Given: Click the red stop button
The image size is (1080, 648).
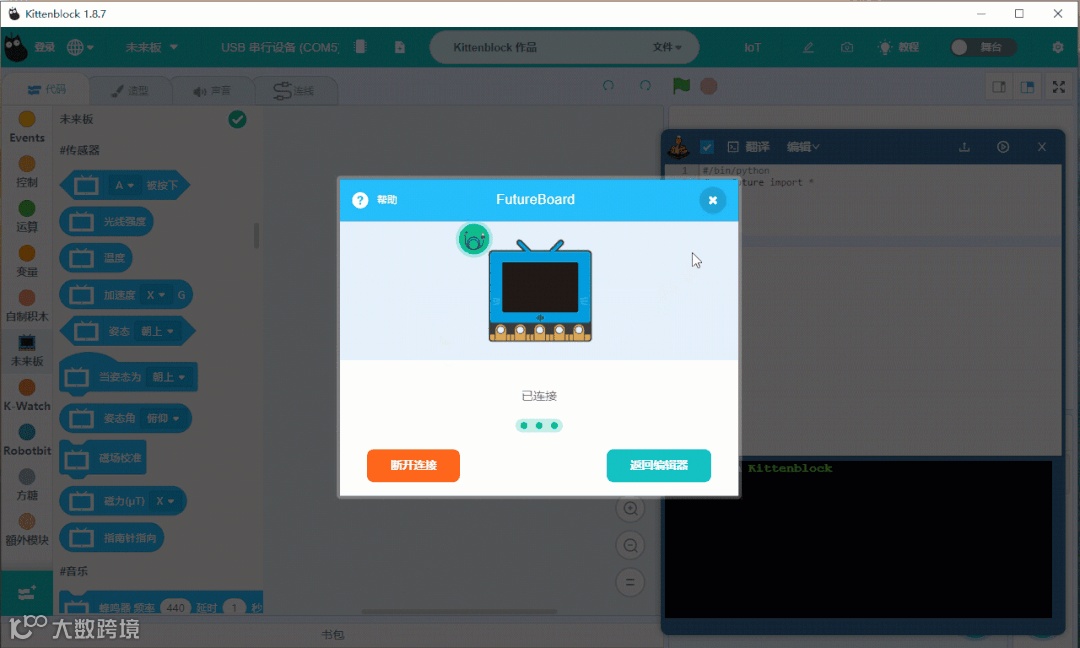Looking at the screenshot, I should pyautogui.click(x=709, y=86).
